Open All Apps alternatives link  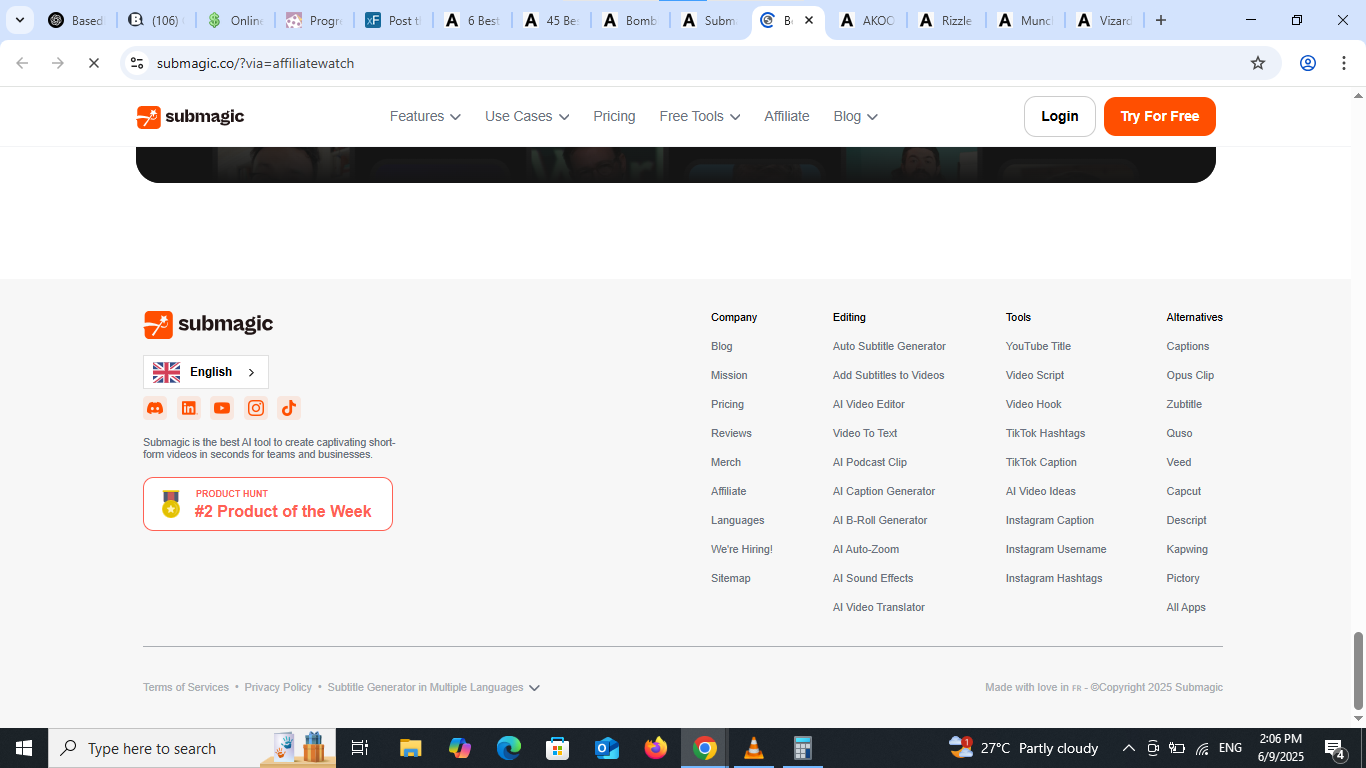pos(1186,607)
